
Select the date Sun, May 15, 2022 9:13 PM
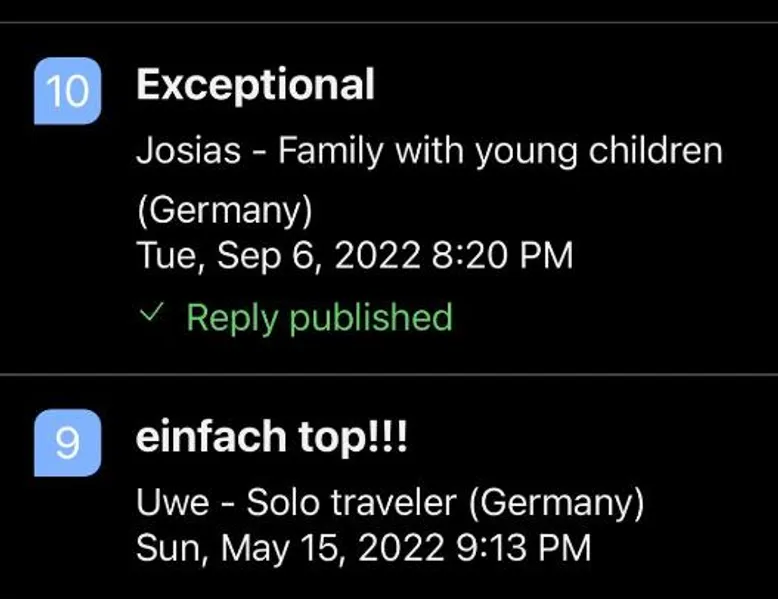pos(363,548)
